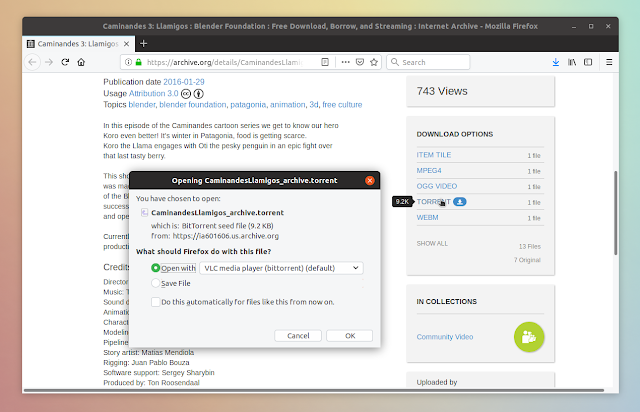Go back with the Back arrow button
This screenshot has width=640, height=412.
pyautogui.click(x=32, y=62)
